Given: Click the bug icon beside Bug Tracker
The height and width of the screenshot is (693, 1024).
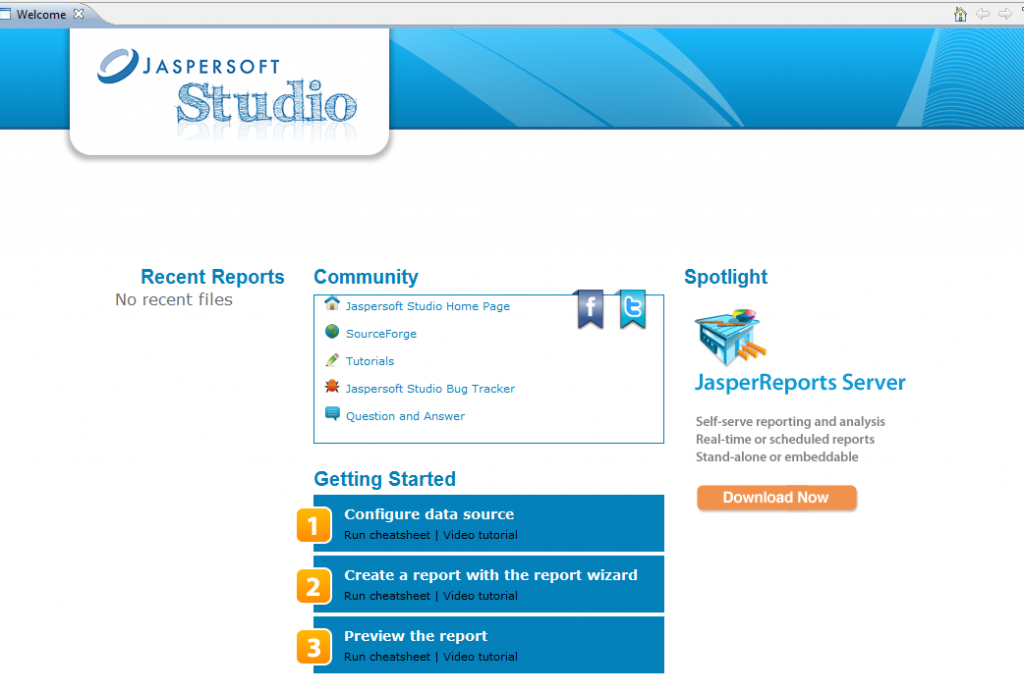Looking at the screenshot, I should [332, 387].
